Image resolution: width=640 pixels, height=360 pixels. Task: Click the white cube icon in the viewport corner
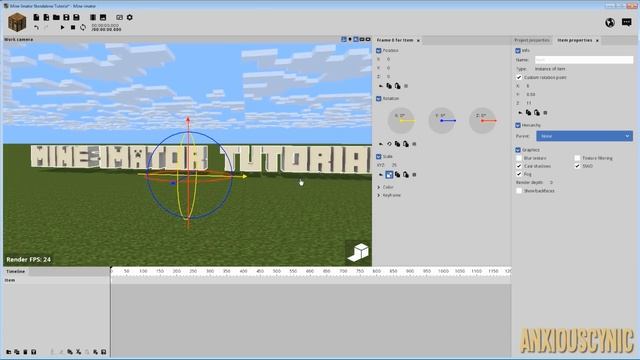point(358,252)
